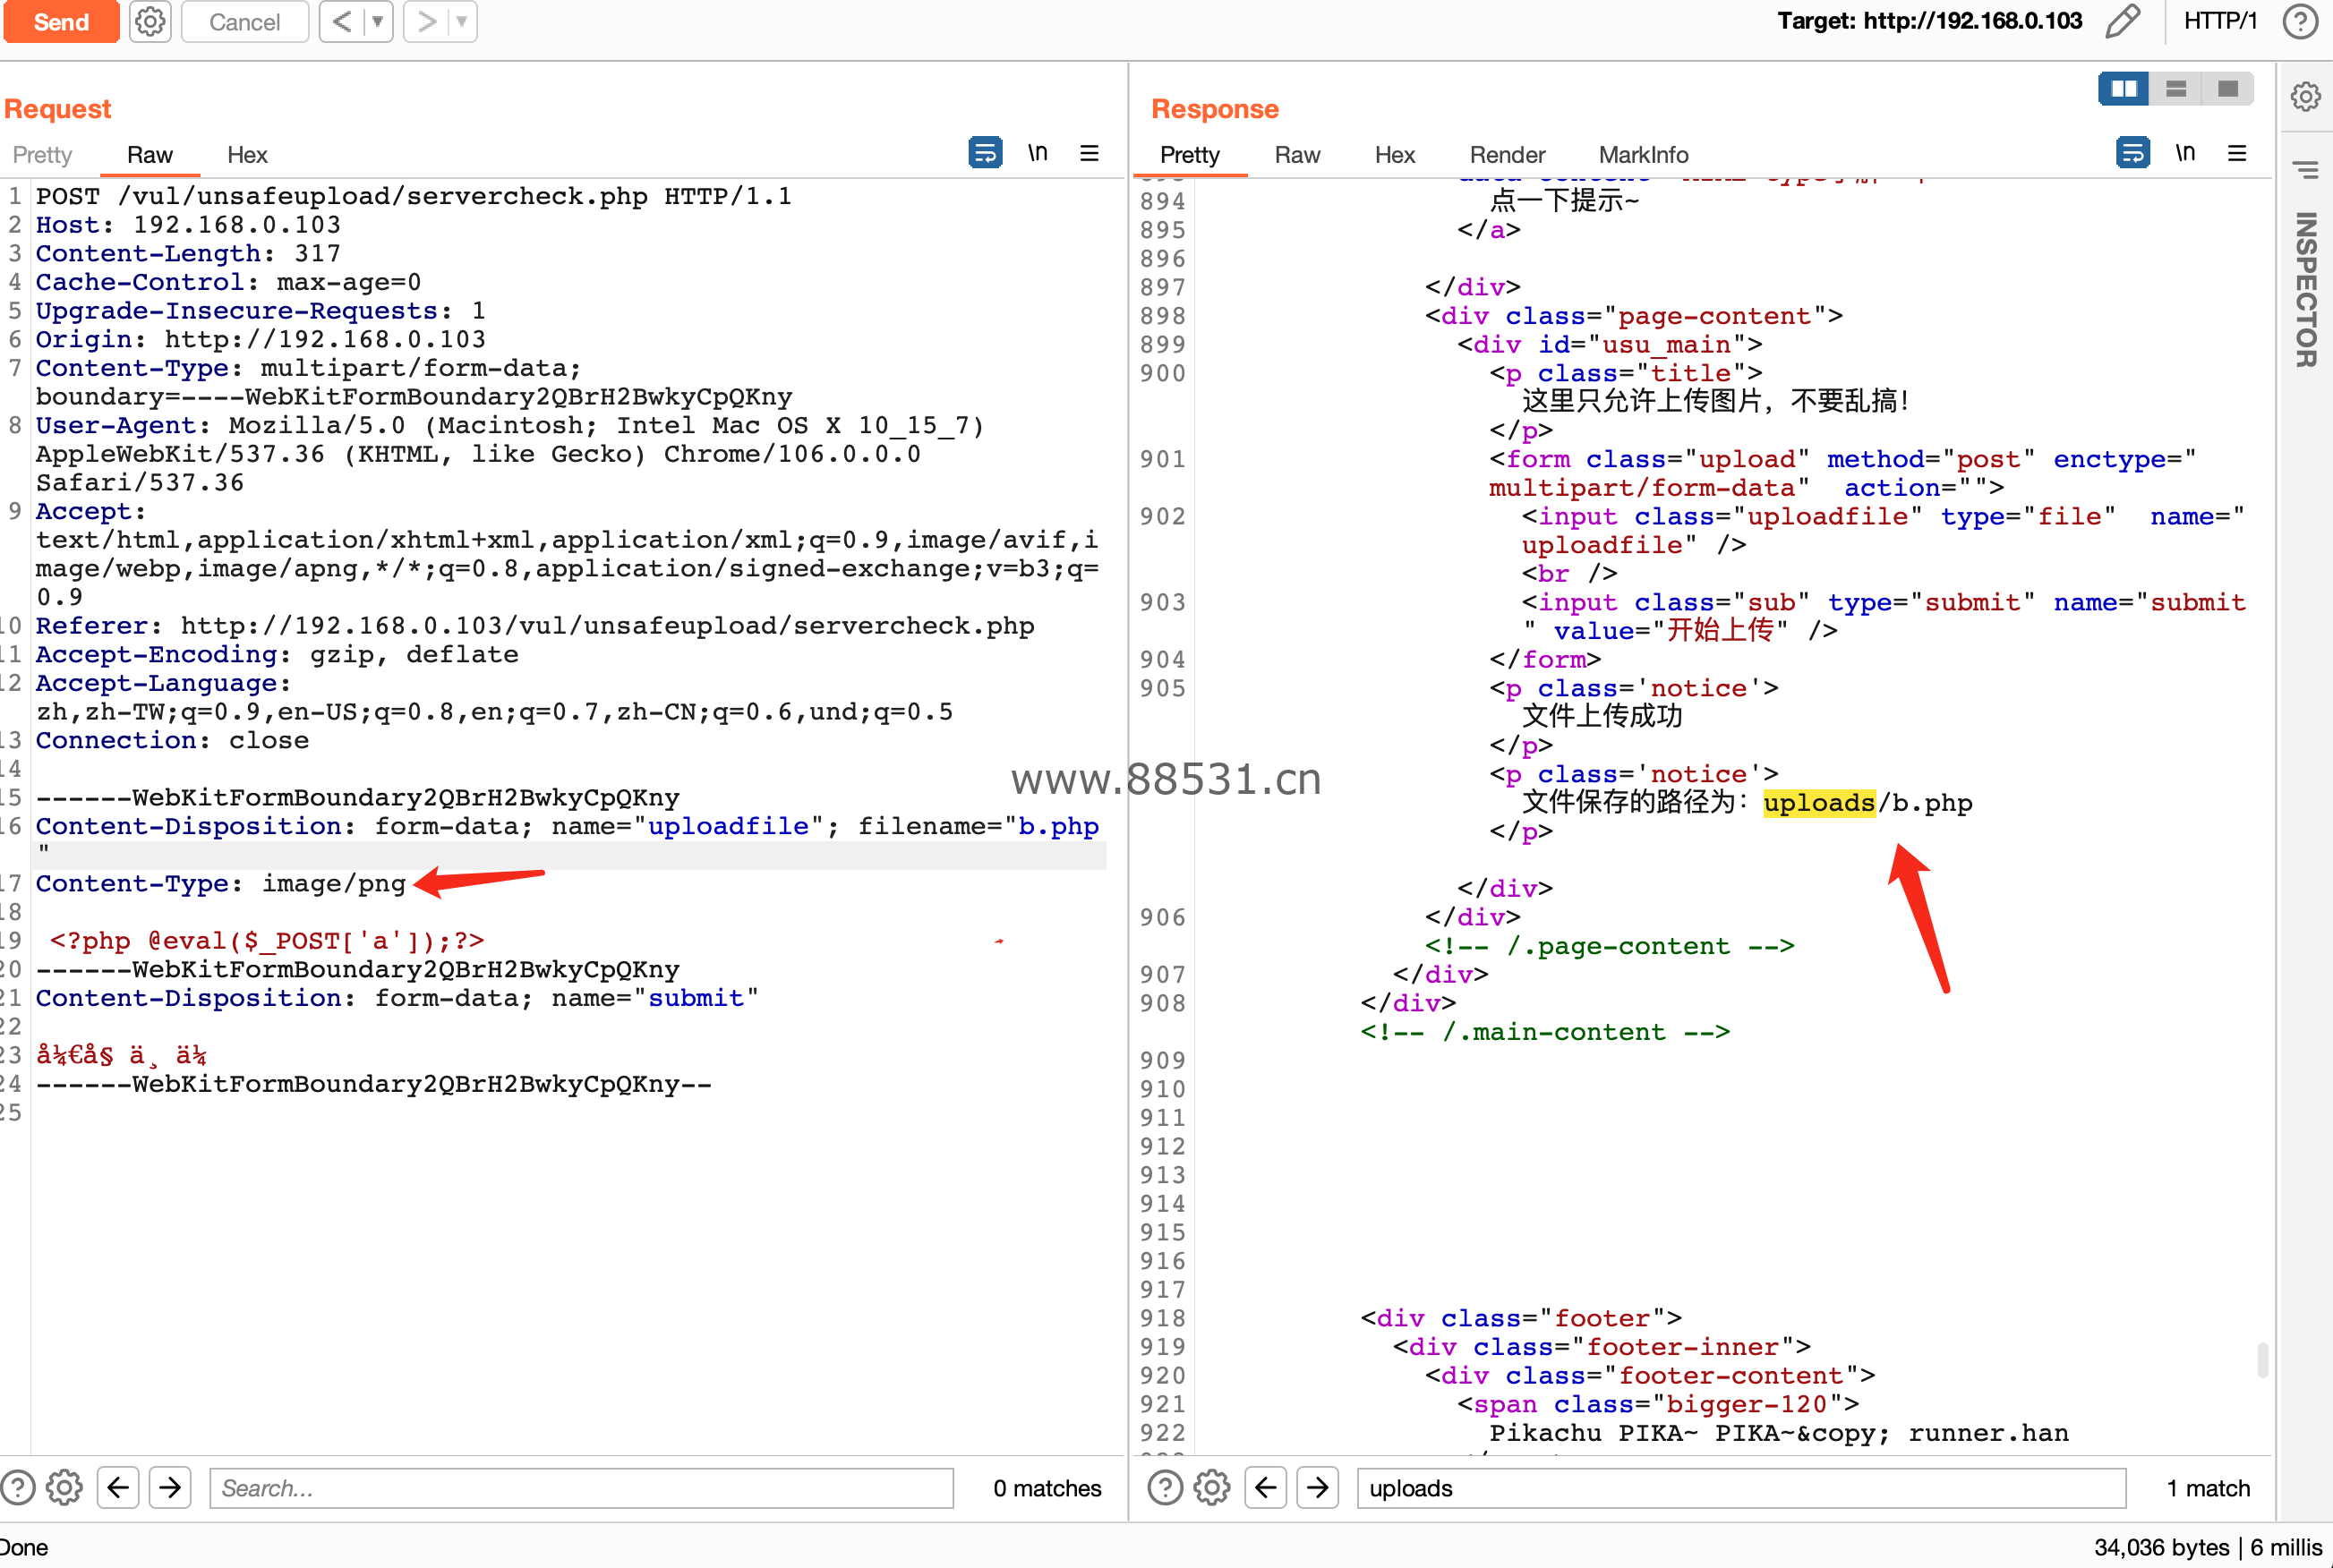This screenshot has width=2333, height=1568.
Task: Jump to previous match in Request search
Action: 118,1488
